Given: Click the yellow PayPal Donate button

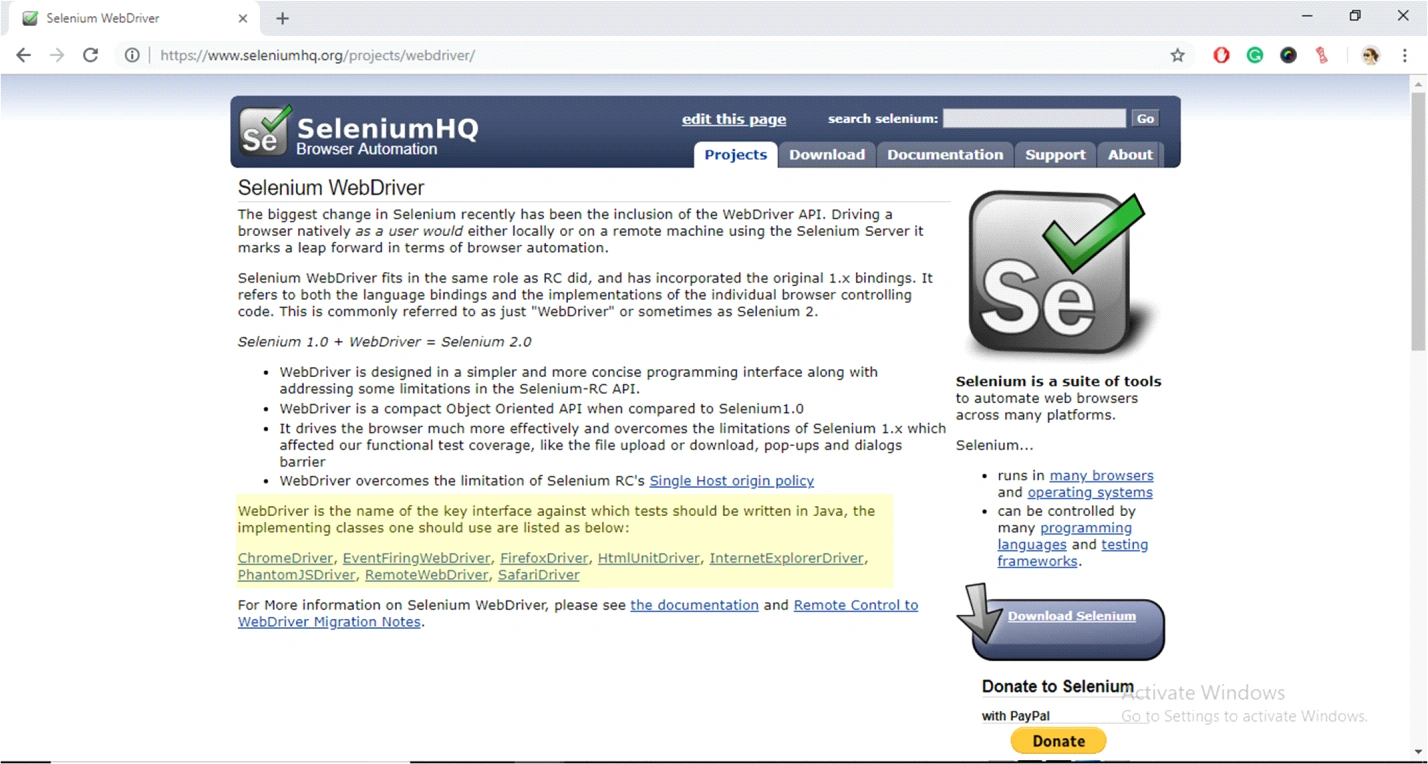Looking at the screenshot, I should click(x=1058, y=741).
